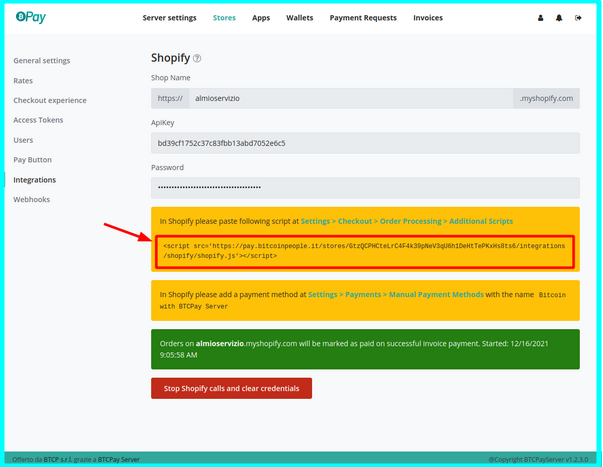This screenshot has height=467, width=603.
Task: Select General settings in the sidebar
Action: 42,60
